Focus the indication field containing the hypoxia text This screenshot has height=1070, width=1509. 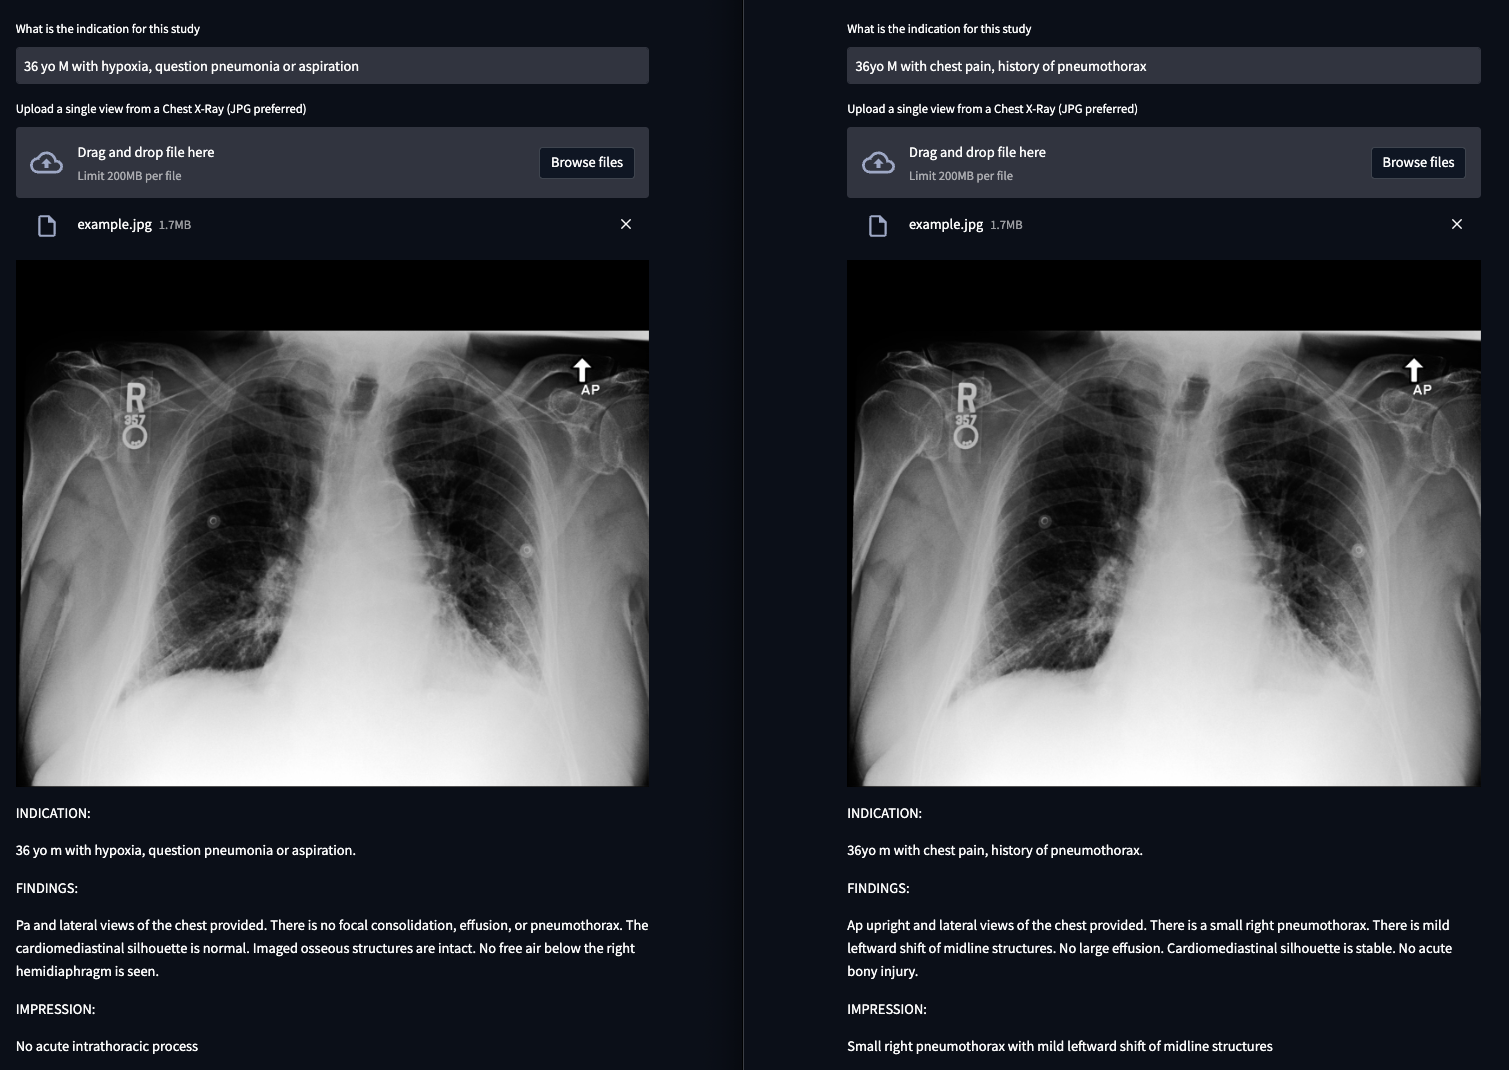332,66
